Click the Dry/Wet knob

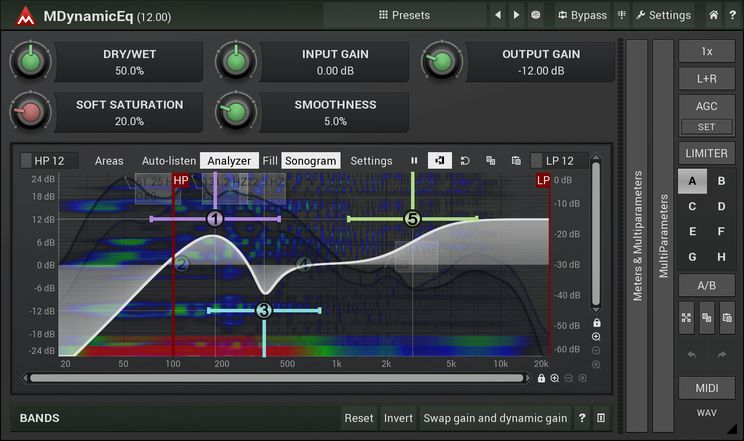[x=30, y=62]
